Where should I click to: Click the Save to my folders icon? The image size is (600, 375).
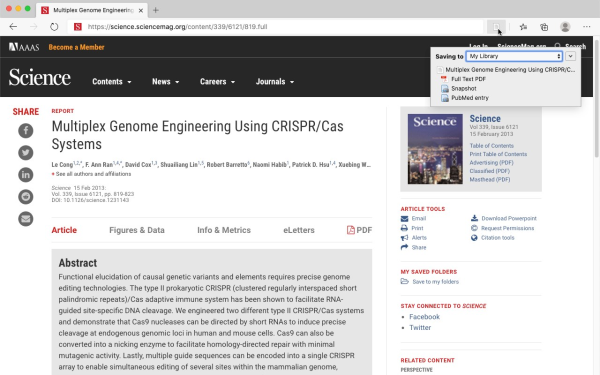(404, 281)
